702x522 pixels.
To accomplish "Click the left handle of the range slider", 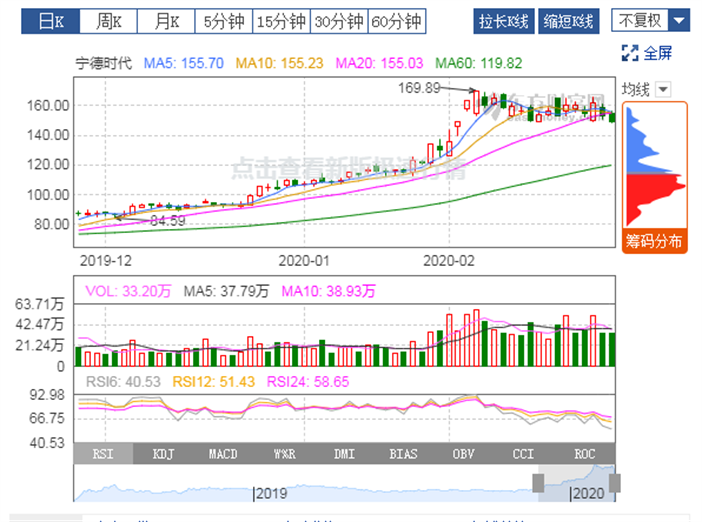I will (x=538, y=483).
